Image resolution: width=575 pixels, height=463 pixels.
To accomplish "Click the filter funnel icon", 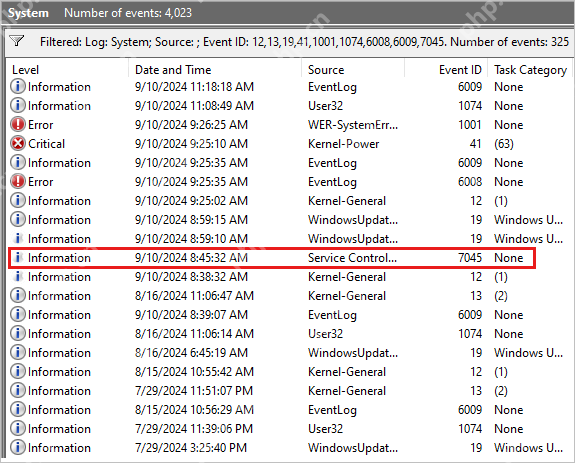I will pos(17,41).
